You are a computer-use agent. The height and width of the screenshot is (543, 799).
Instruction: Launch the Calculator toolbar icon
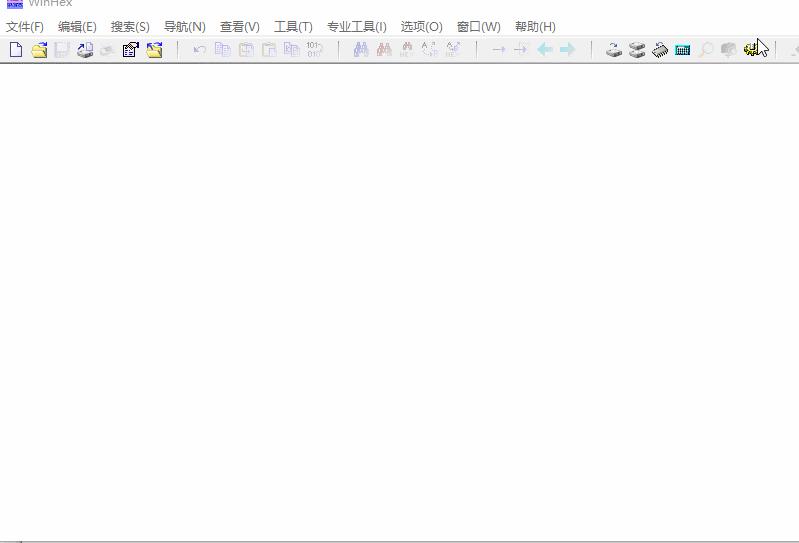coord(683,49)
